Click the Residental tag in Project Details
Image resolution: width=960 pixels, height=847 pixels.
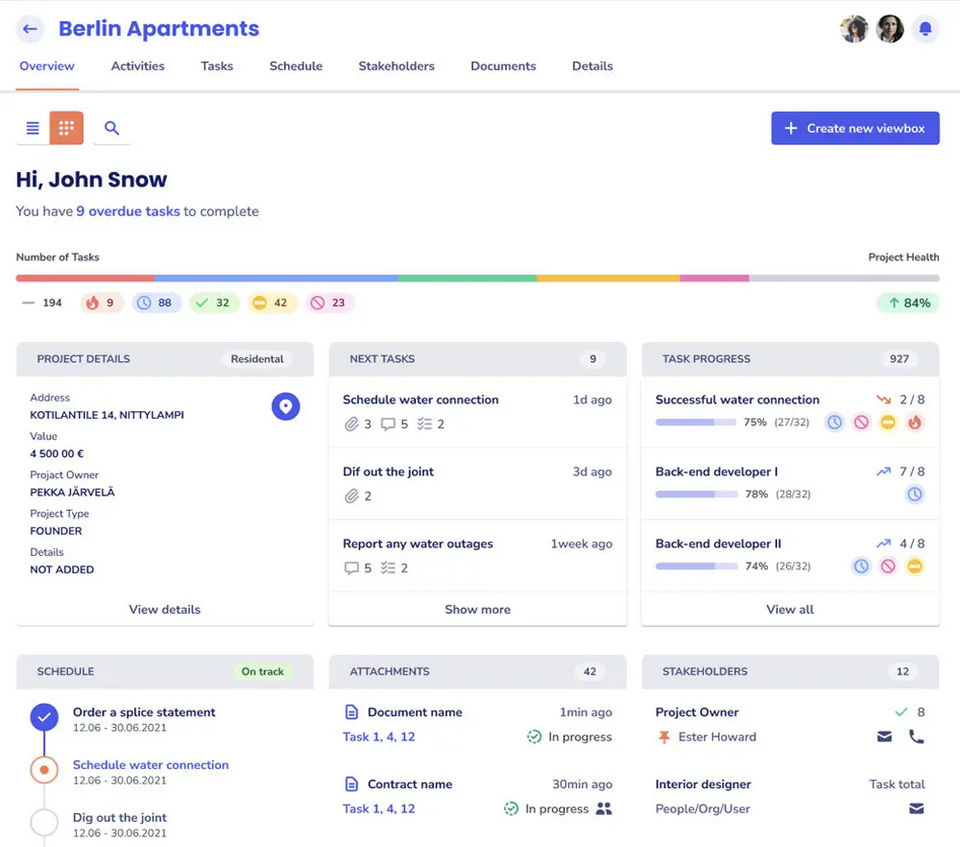pyautogui.click(x=257, y=359)
